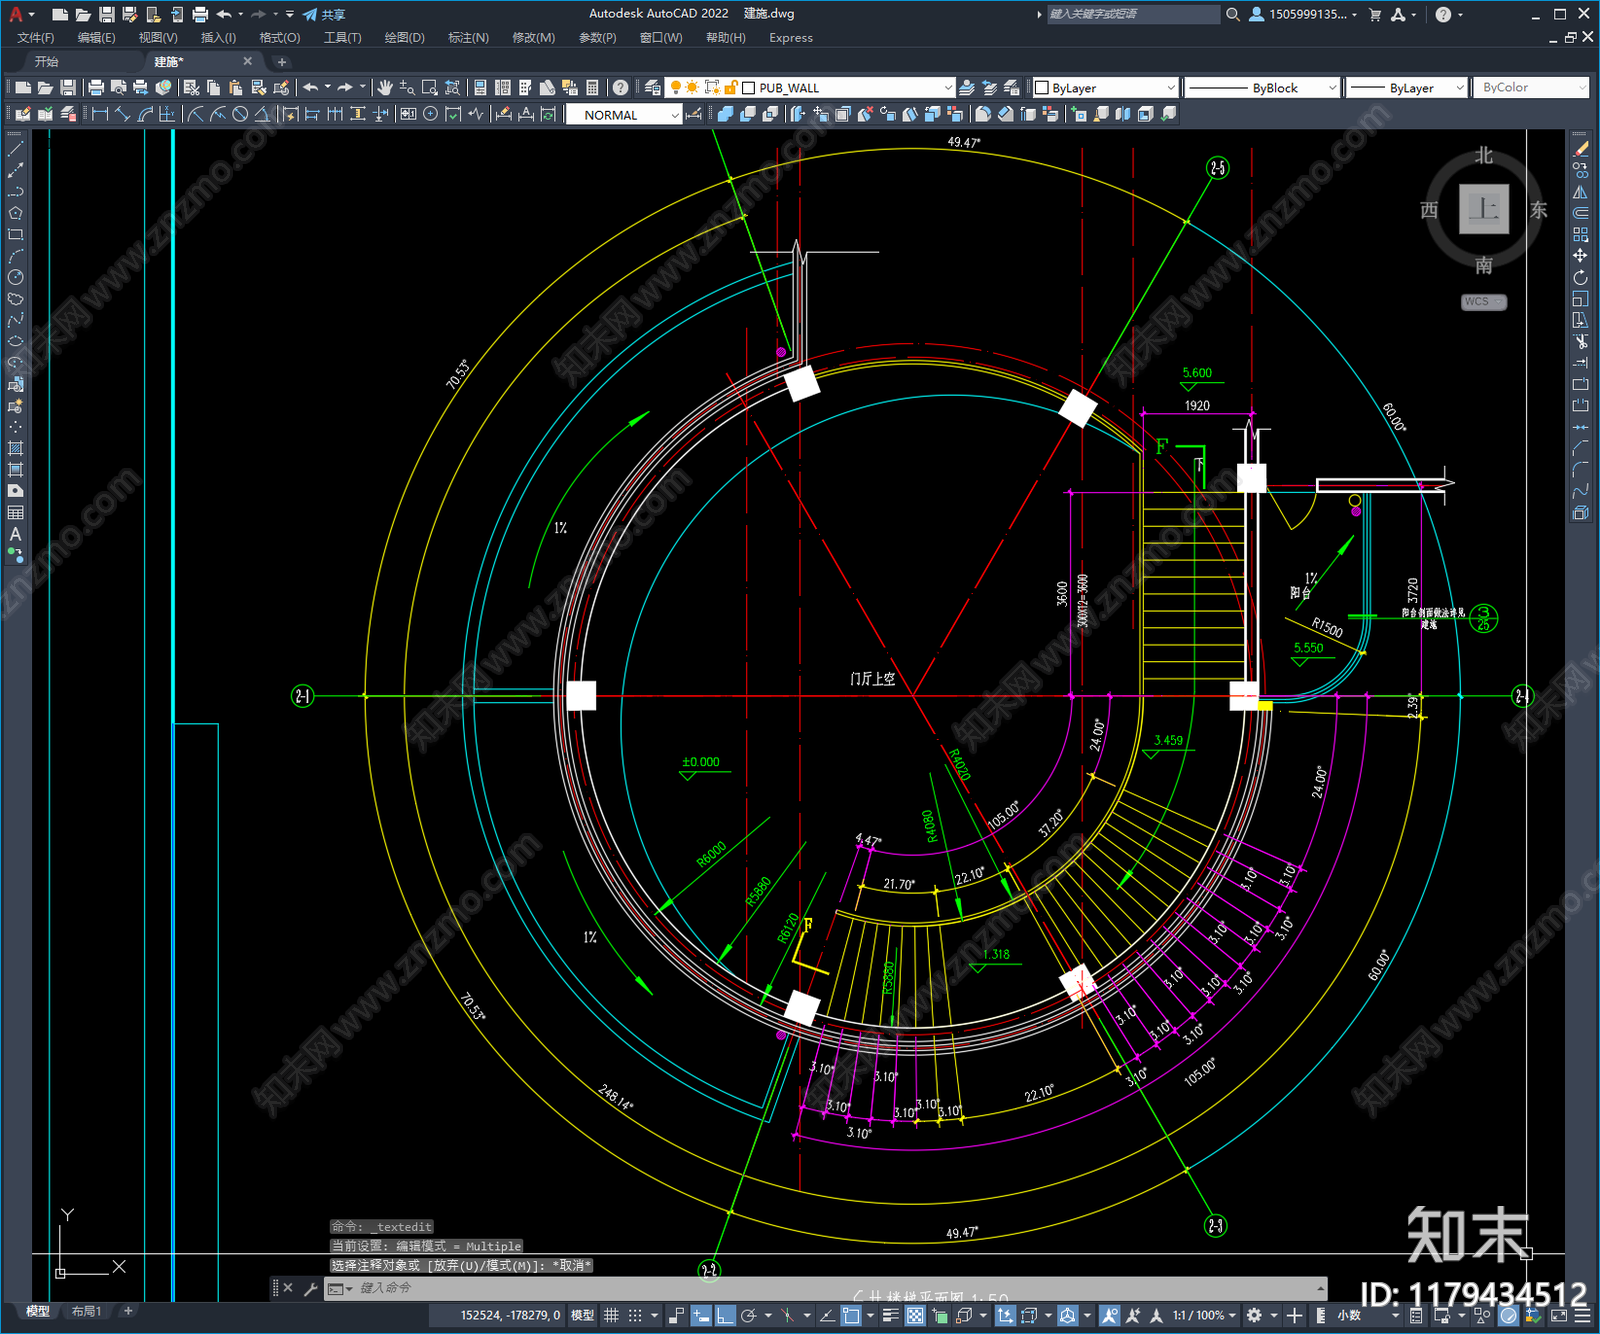Toggle lineweight display in status bar

pos(890,1316)
